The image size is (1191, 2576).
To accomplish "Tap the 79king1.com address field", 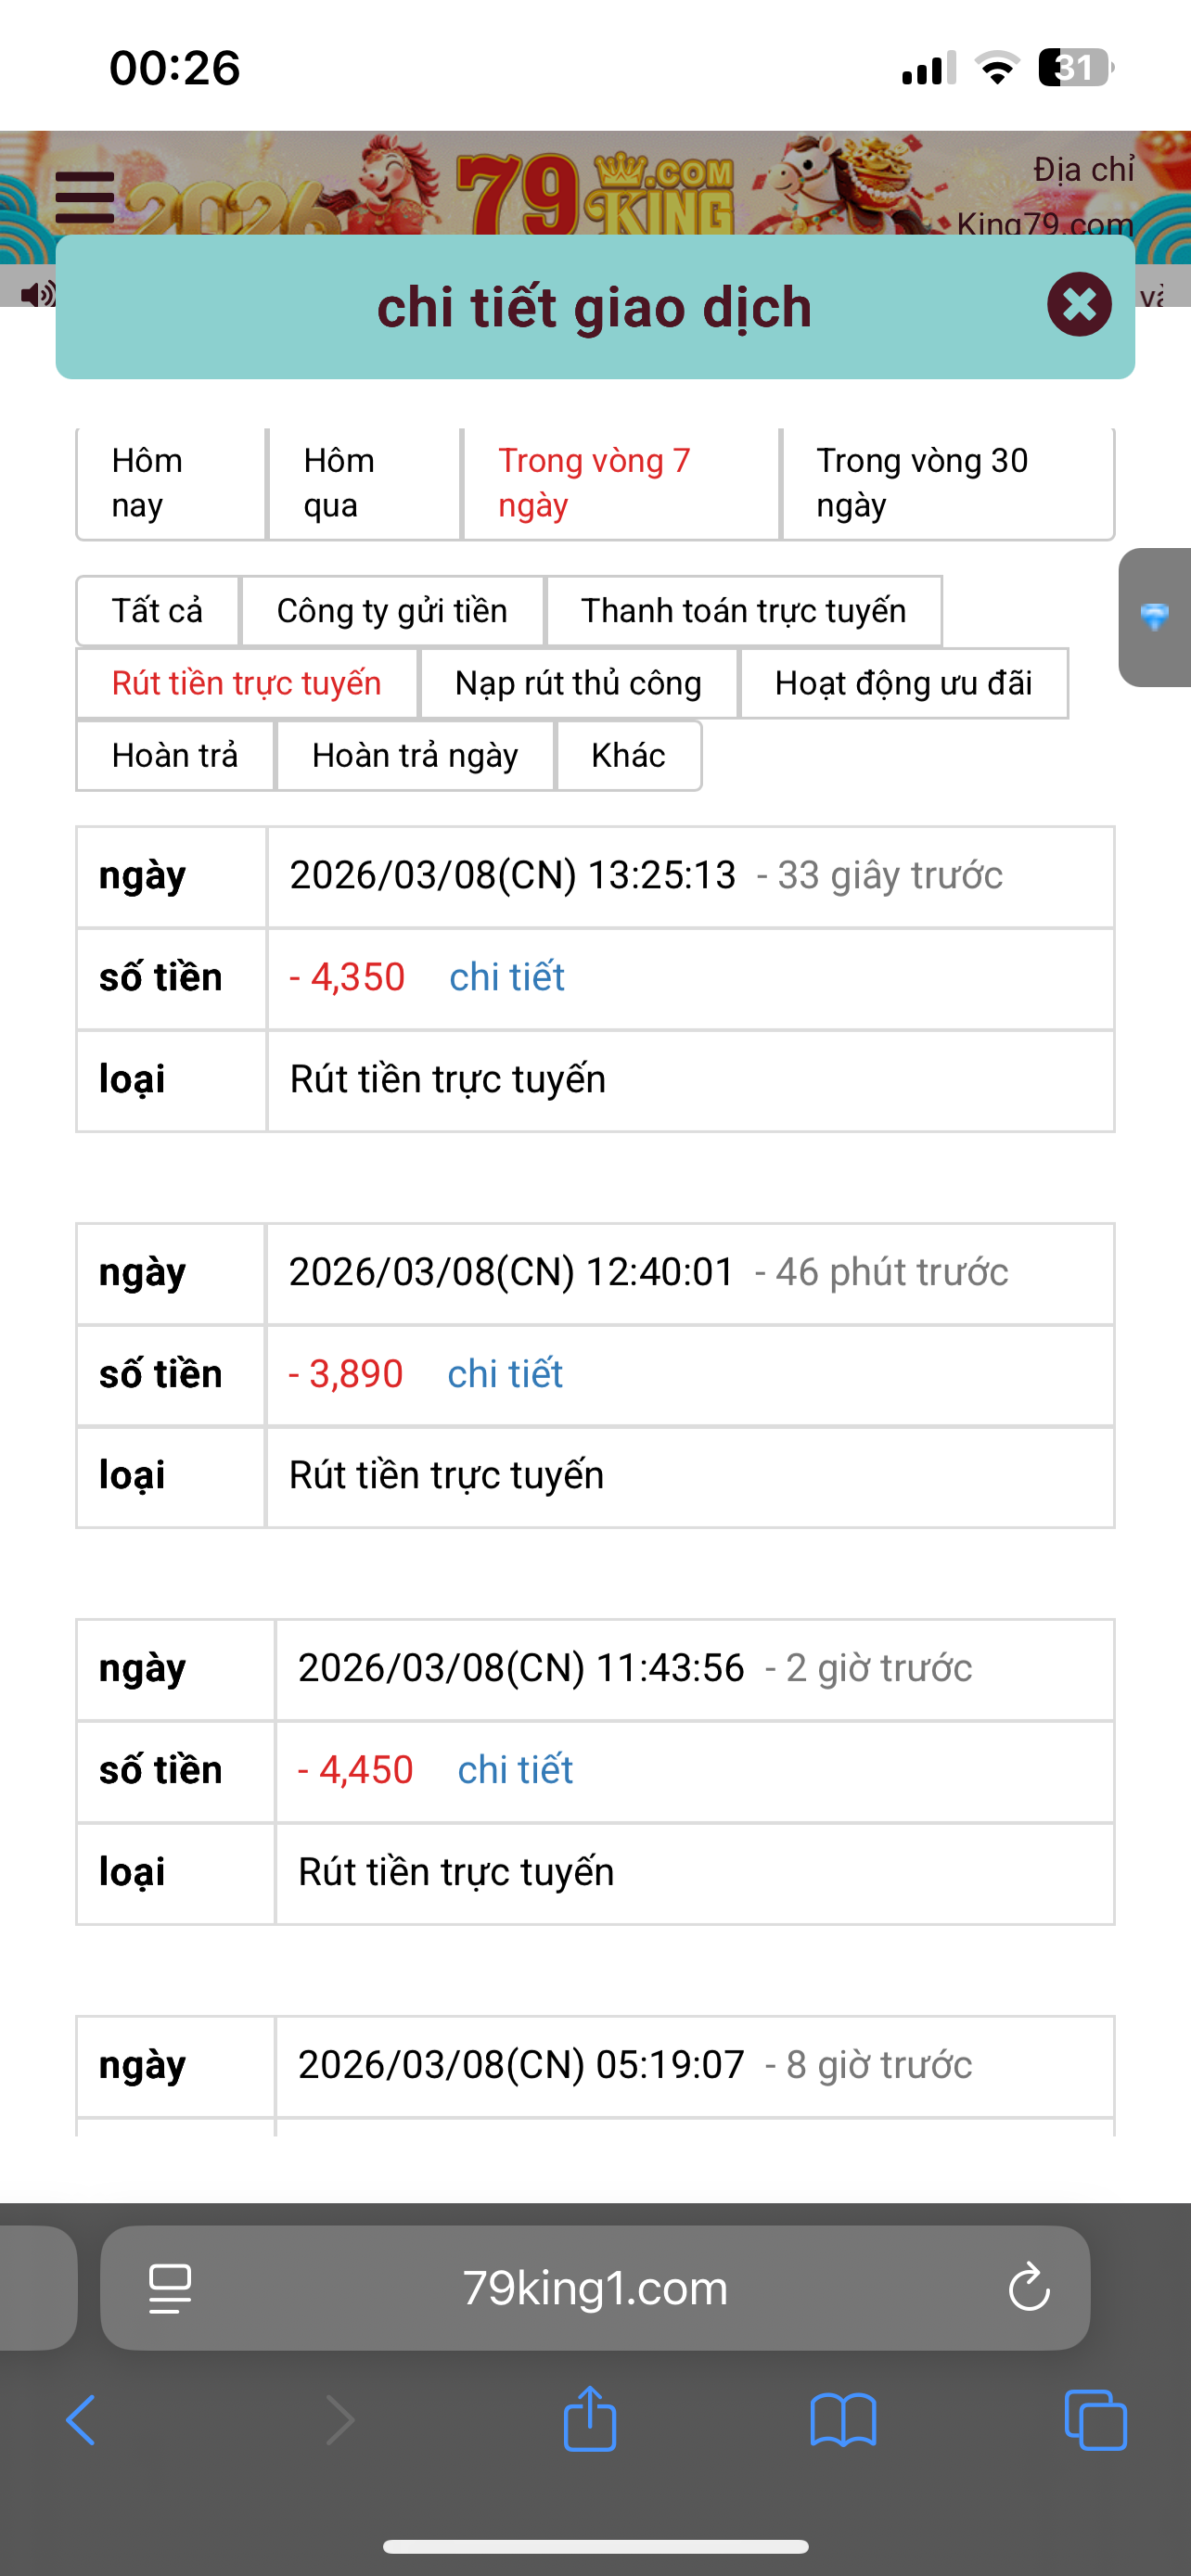I will (x=595, y=2288).
